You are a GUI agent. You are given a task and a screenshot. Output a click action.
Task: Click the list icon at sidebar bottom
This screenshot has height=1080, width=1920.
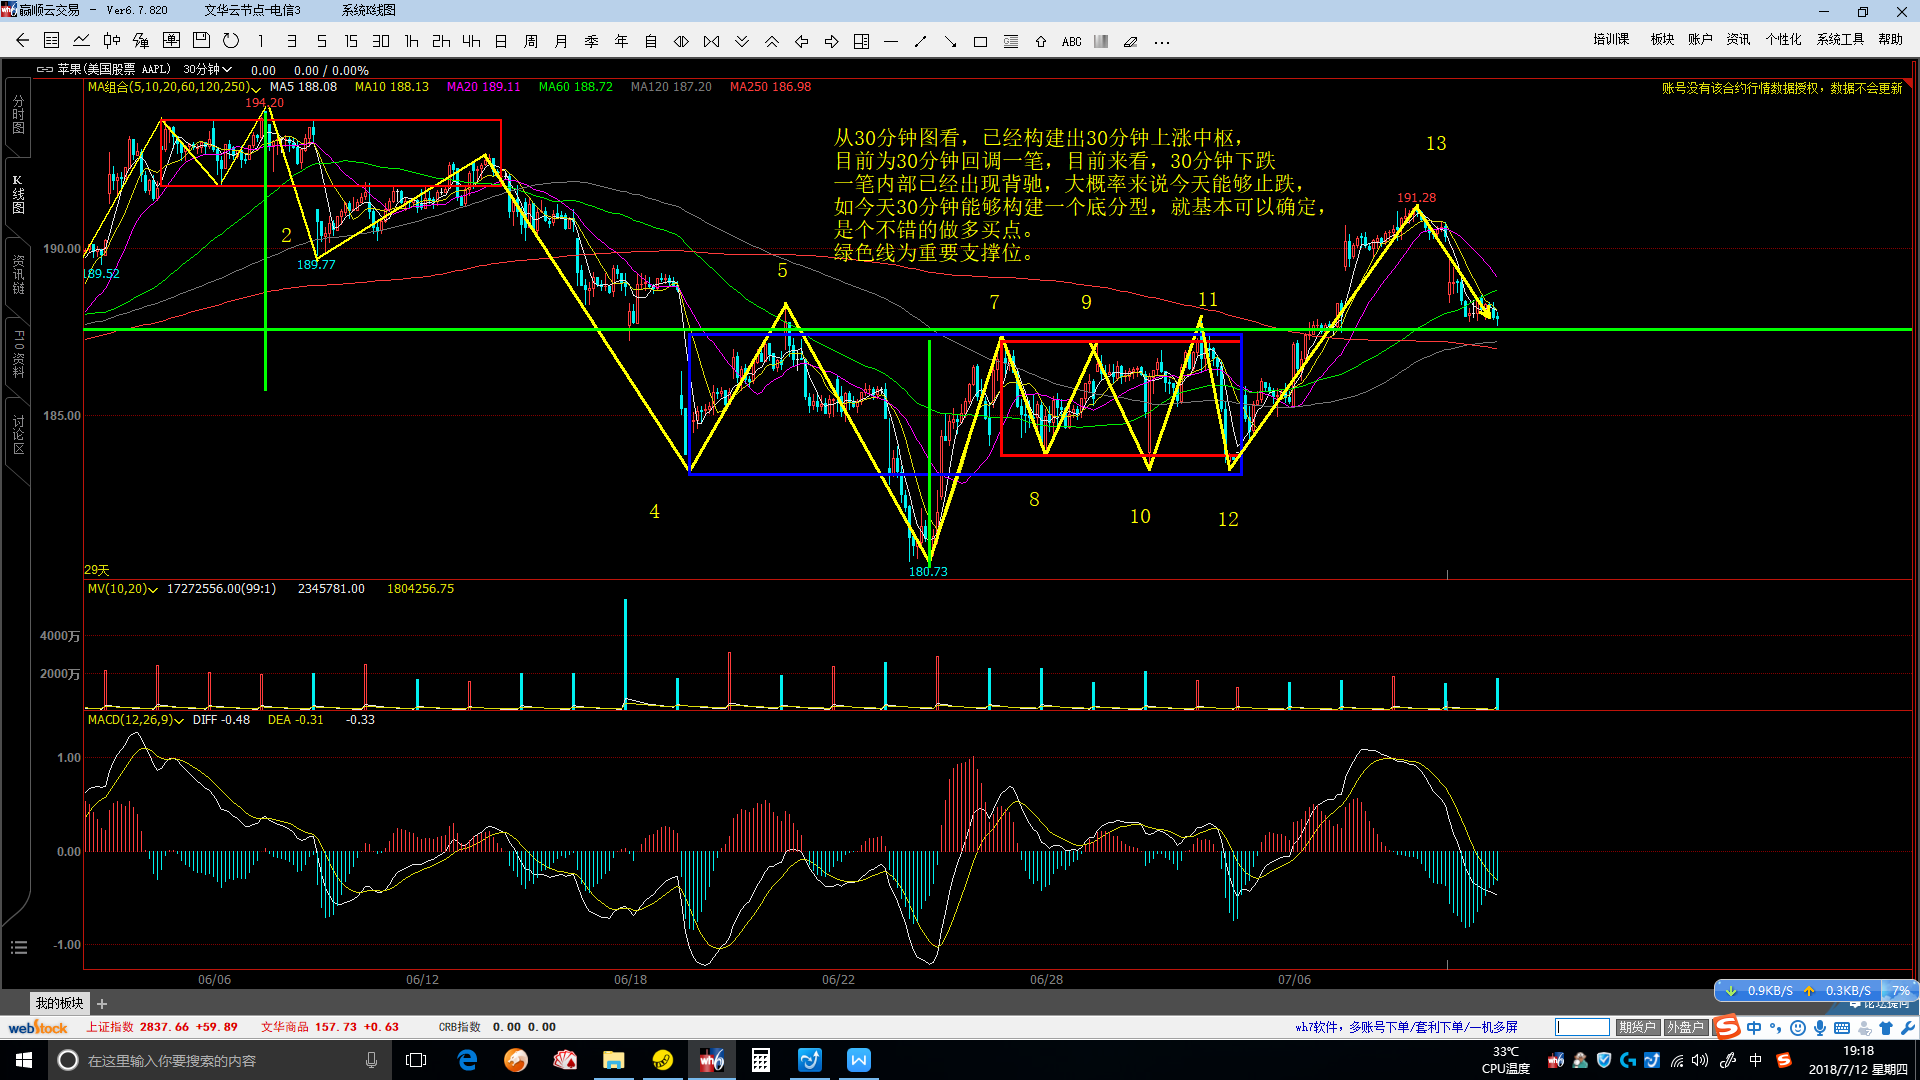18,948
